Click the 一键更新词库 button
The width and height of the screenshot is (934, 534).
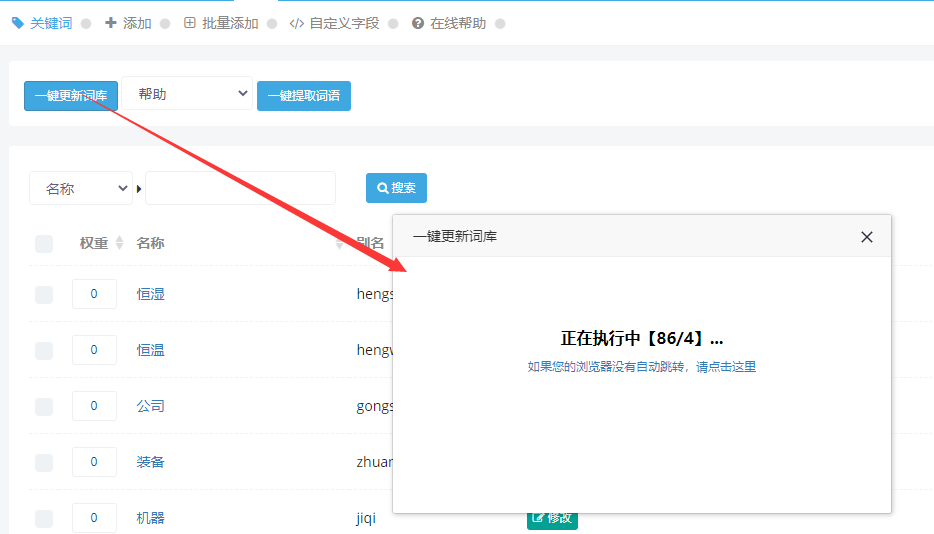pyautogui.click(x=71, y=95)
